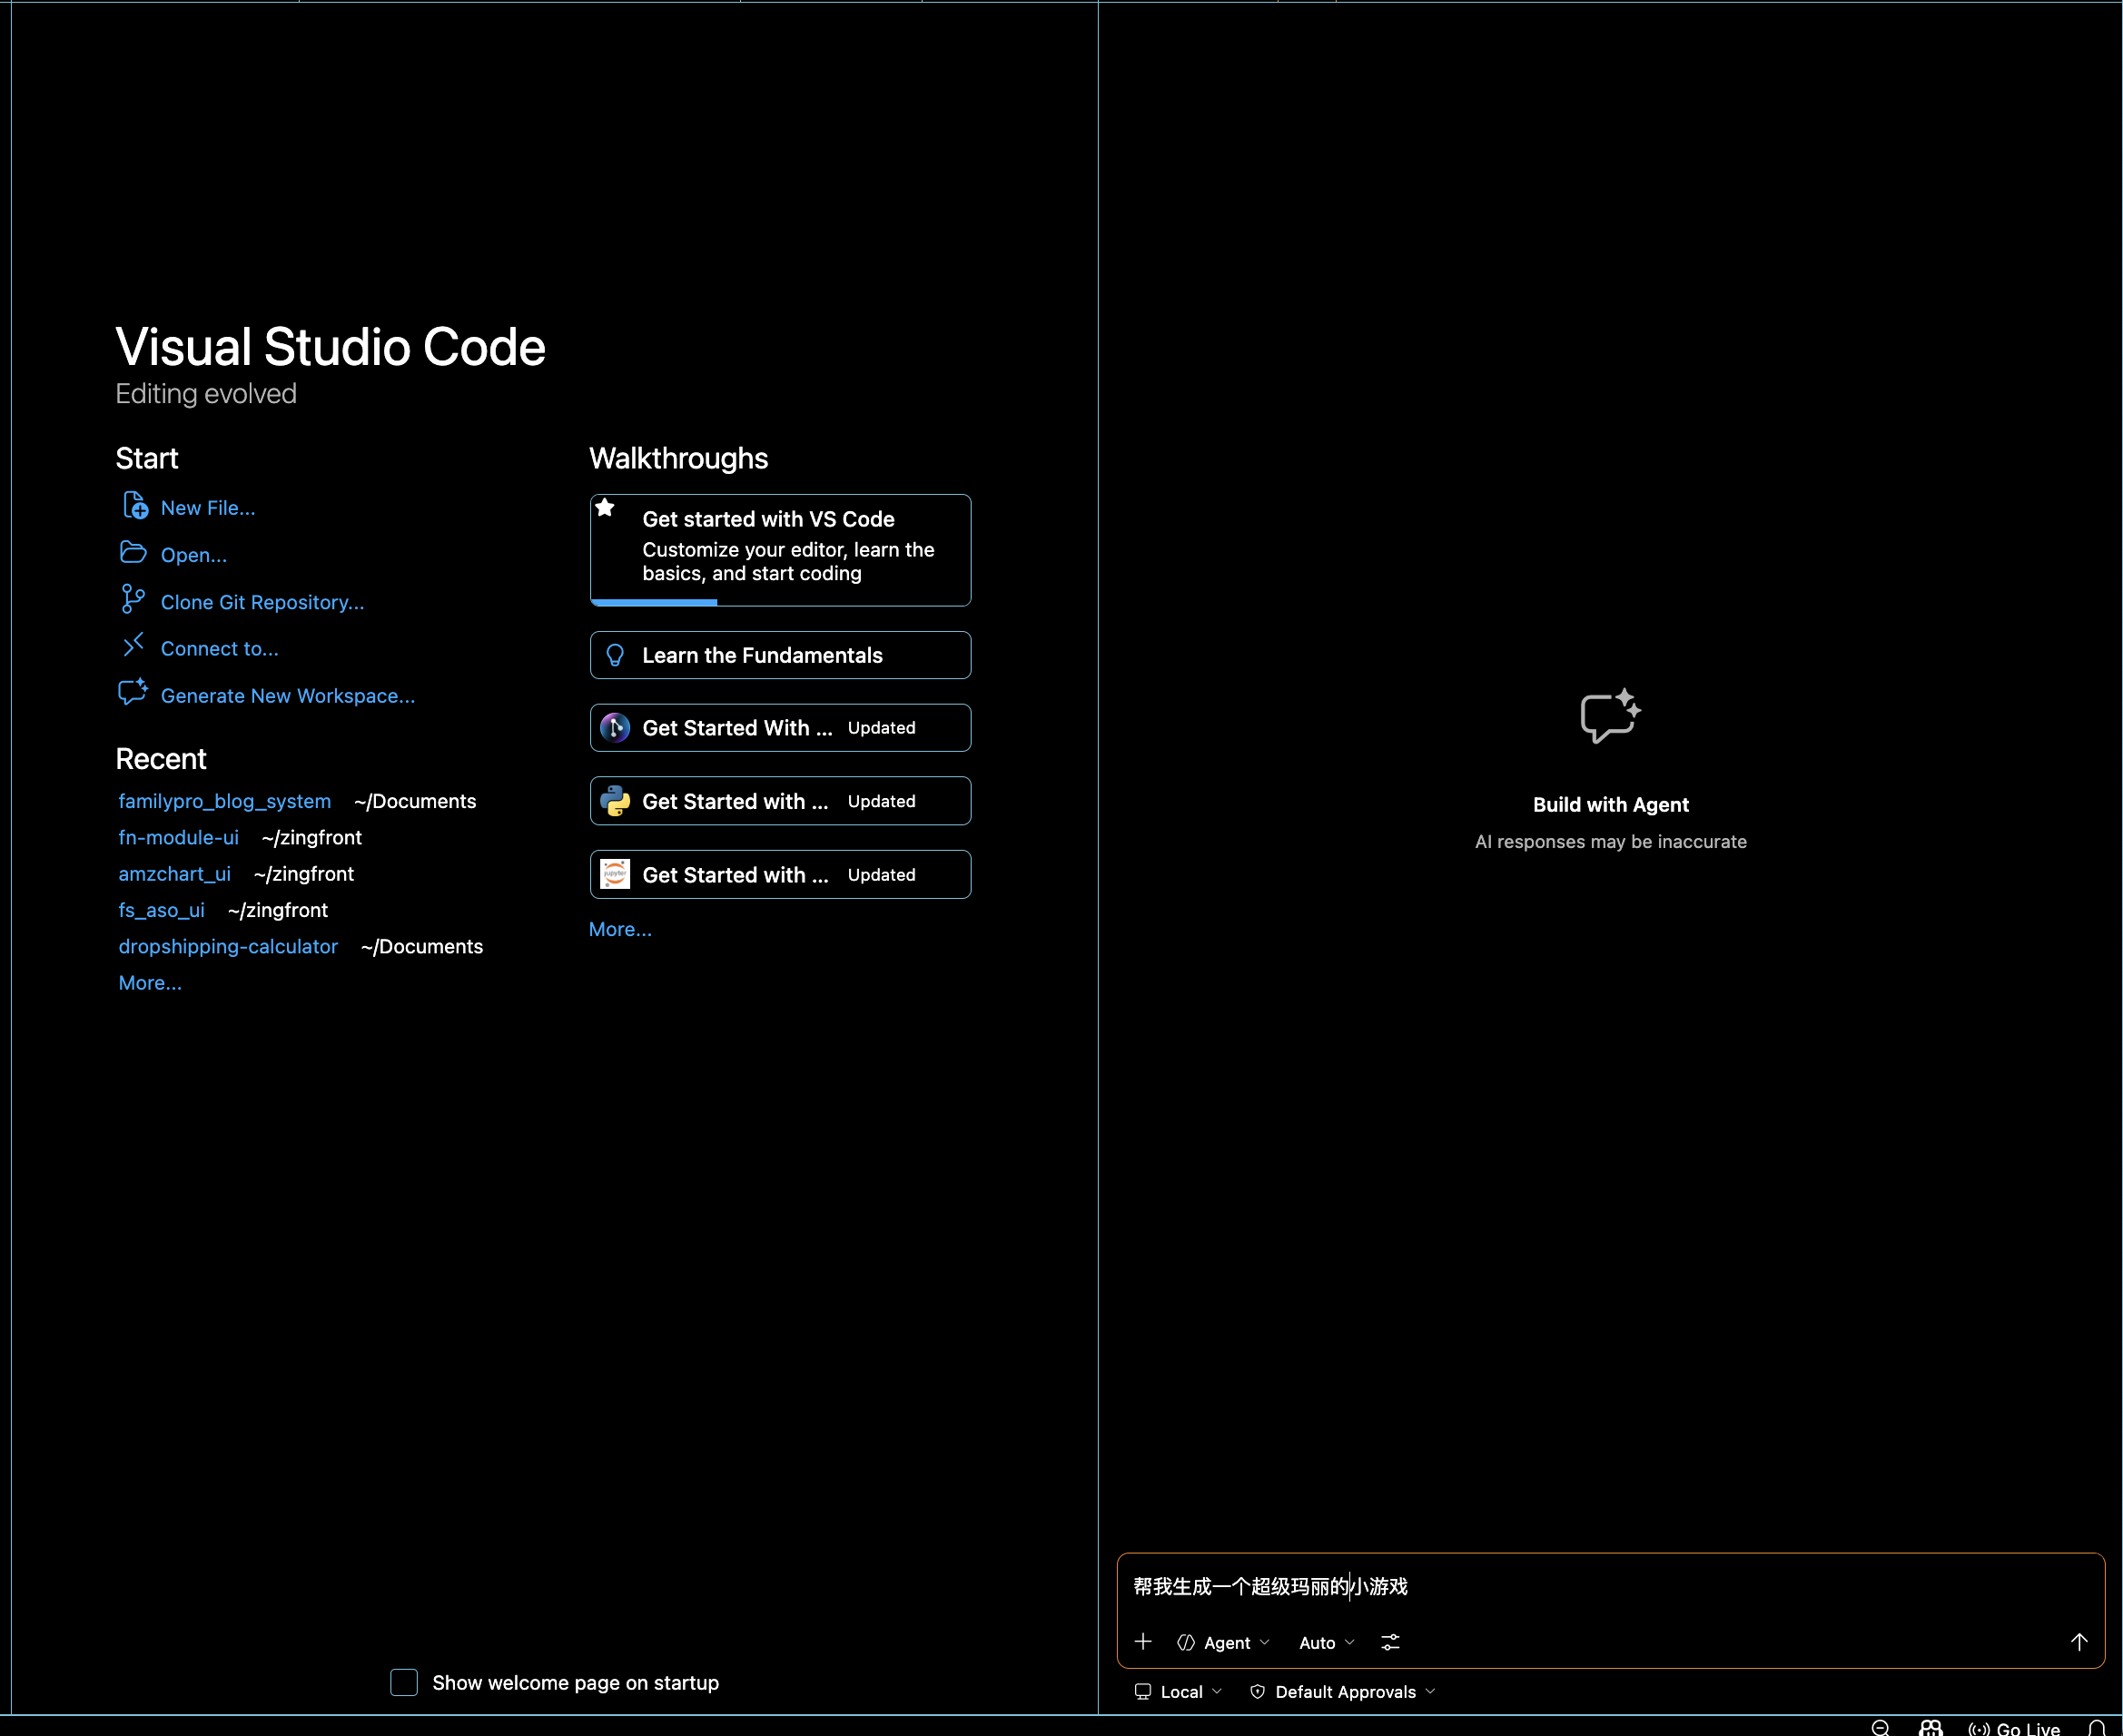Click the add context plus icon
Image resolution: width=2123 pixels, height=1736 pixels.
[x=1143, y=1642]
